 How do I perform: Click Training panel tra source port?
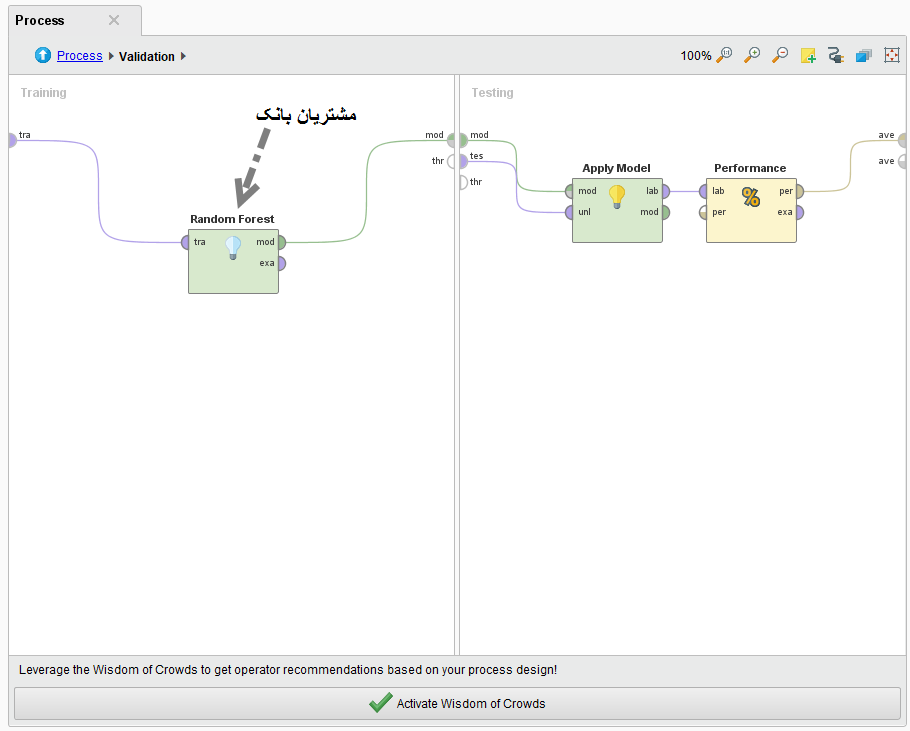click(13, 140)
